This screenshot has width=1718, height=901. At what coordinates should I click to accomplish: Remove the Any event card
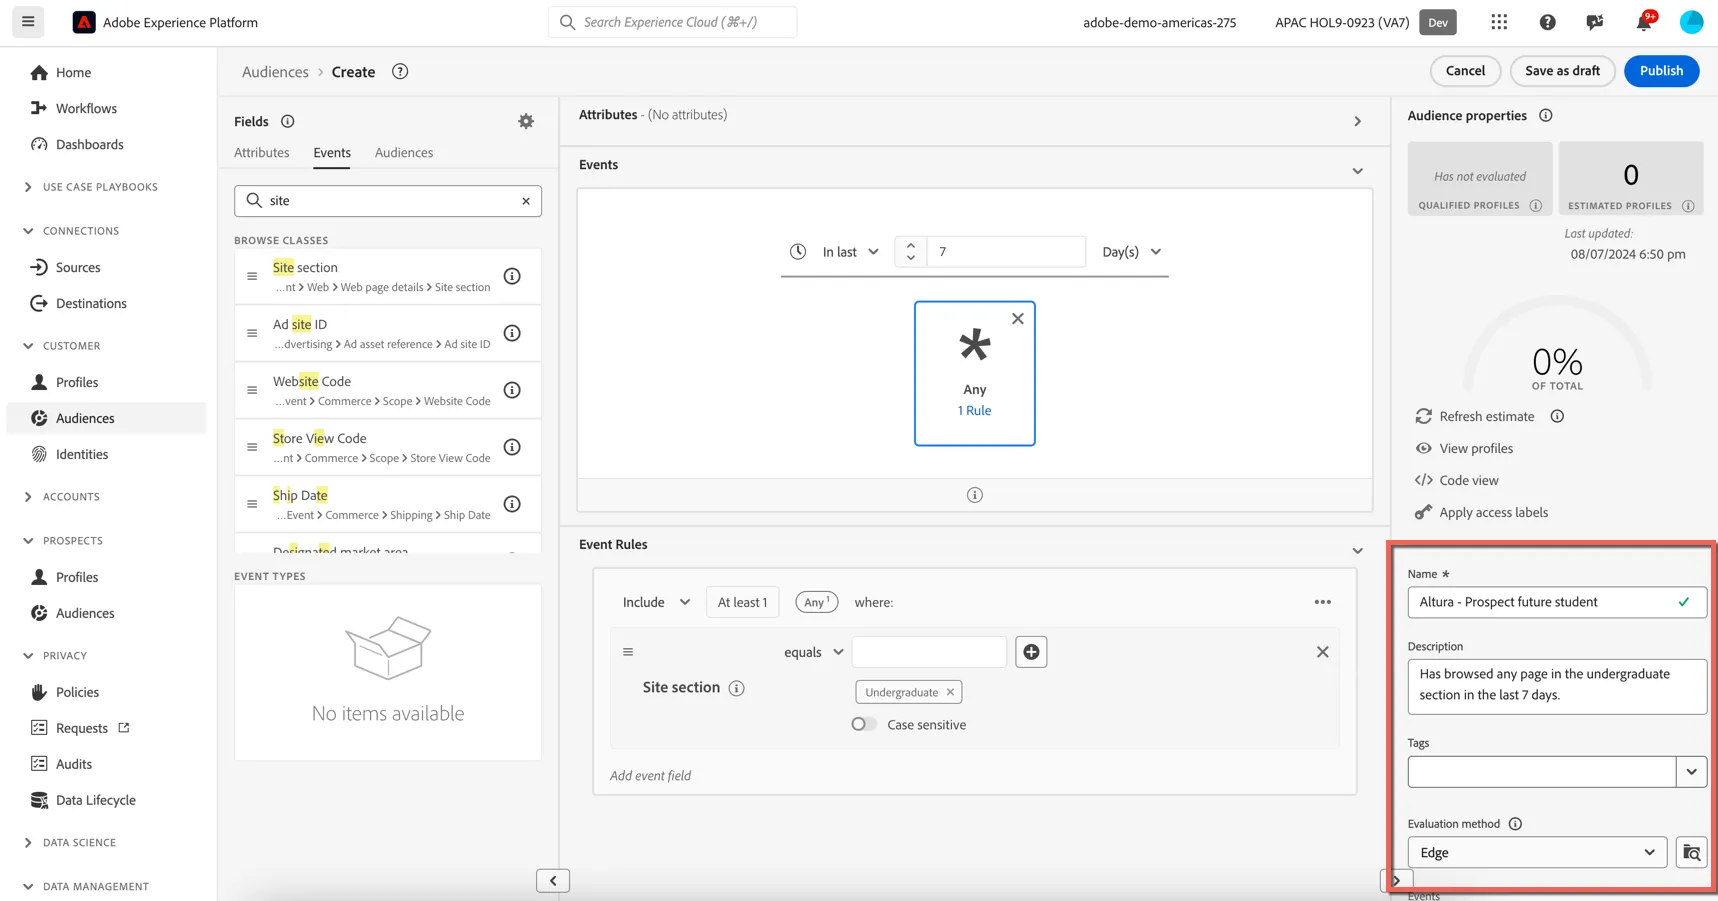(x=1017, y=318)
